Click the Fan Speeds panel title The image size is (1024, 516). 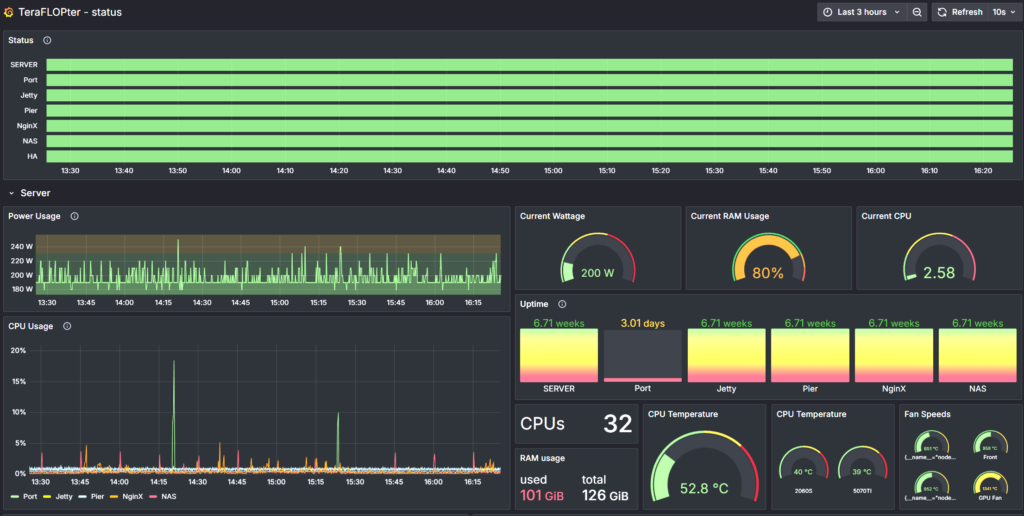(x=927, y=414)
